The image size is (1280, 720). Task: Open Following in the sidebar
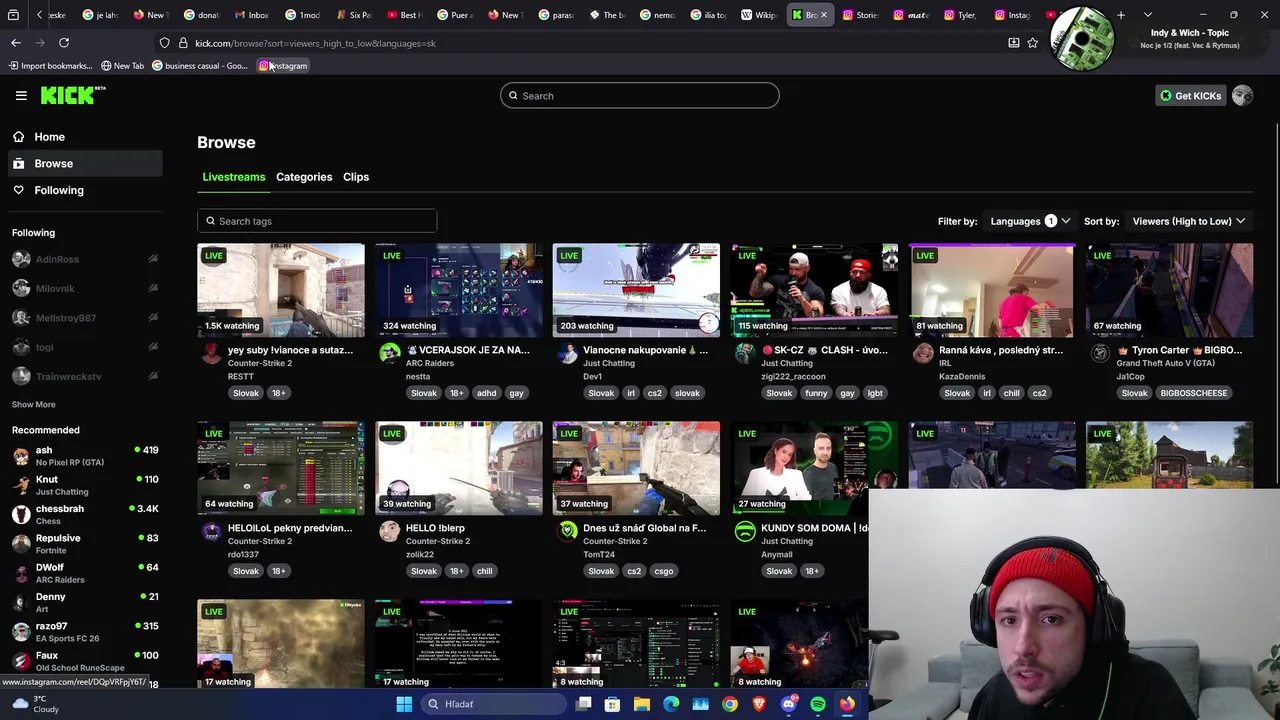(85, 190)
